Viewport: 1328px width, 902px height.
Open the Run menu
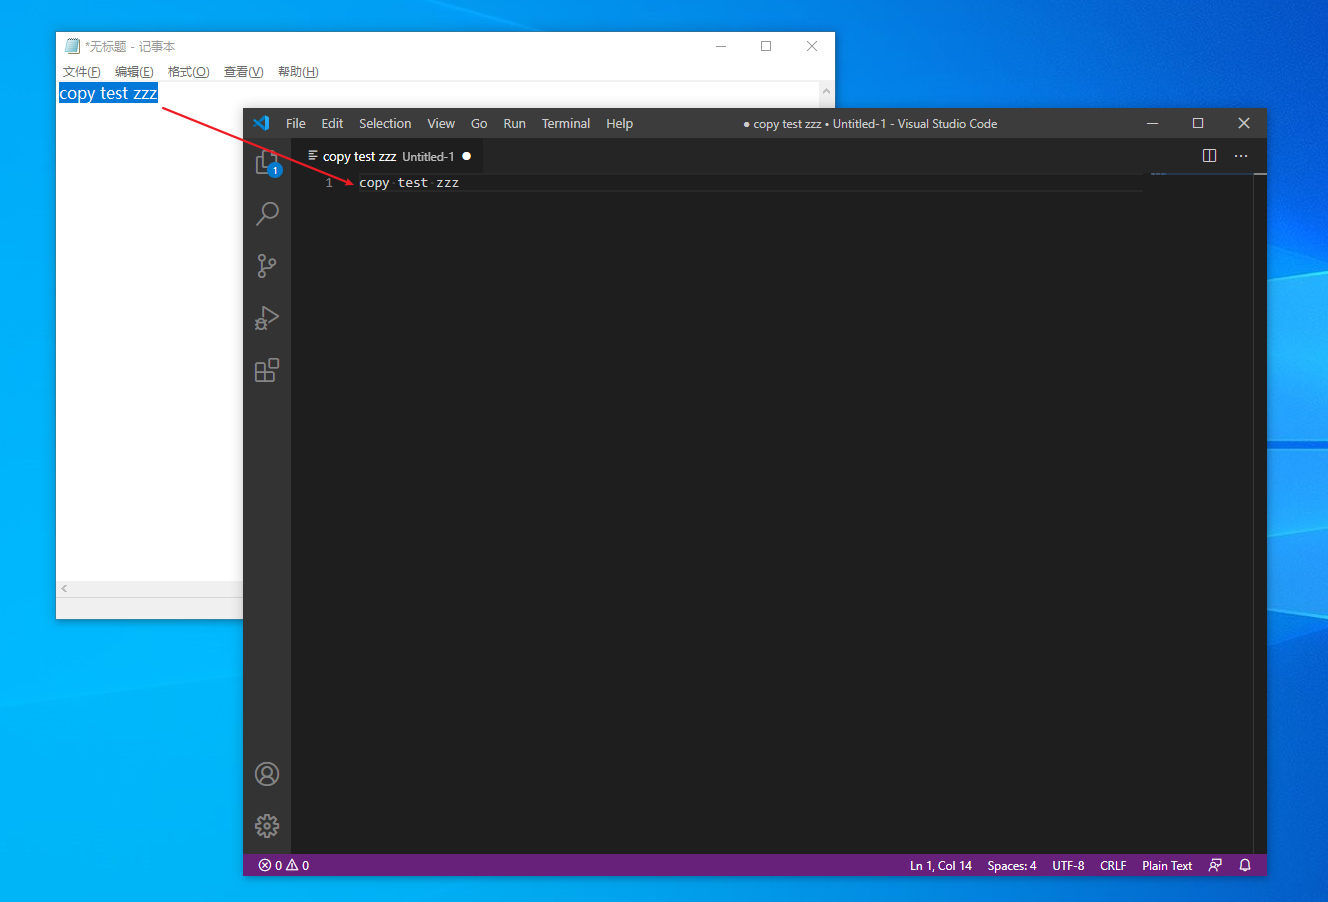click(514, 123)
